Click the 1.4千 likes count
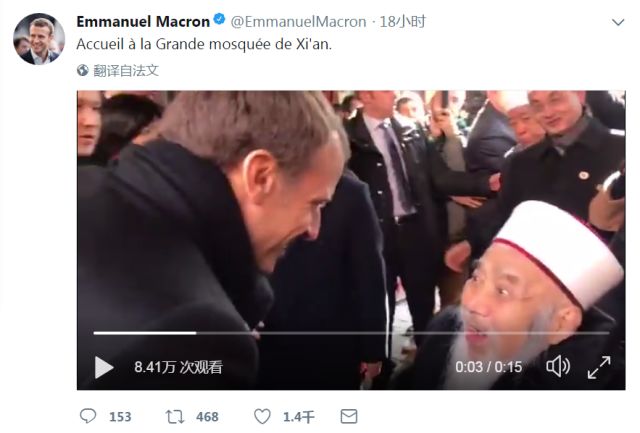The image size is (640, 433). 299,417
